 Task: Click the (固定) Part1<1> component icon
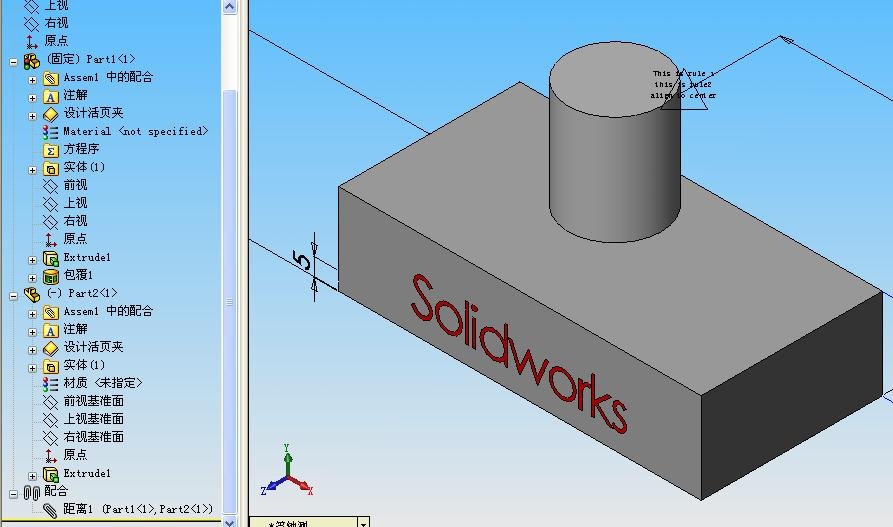pyautogui.click(x=32, y=60)
